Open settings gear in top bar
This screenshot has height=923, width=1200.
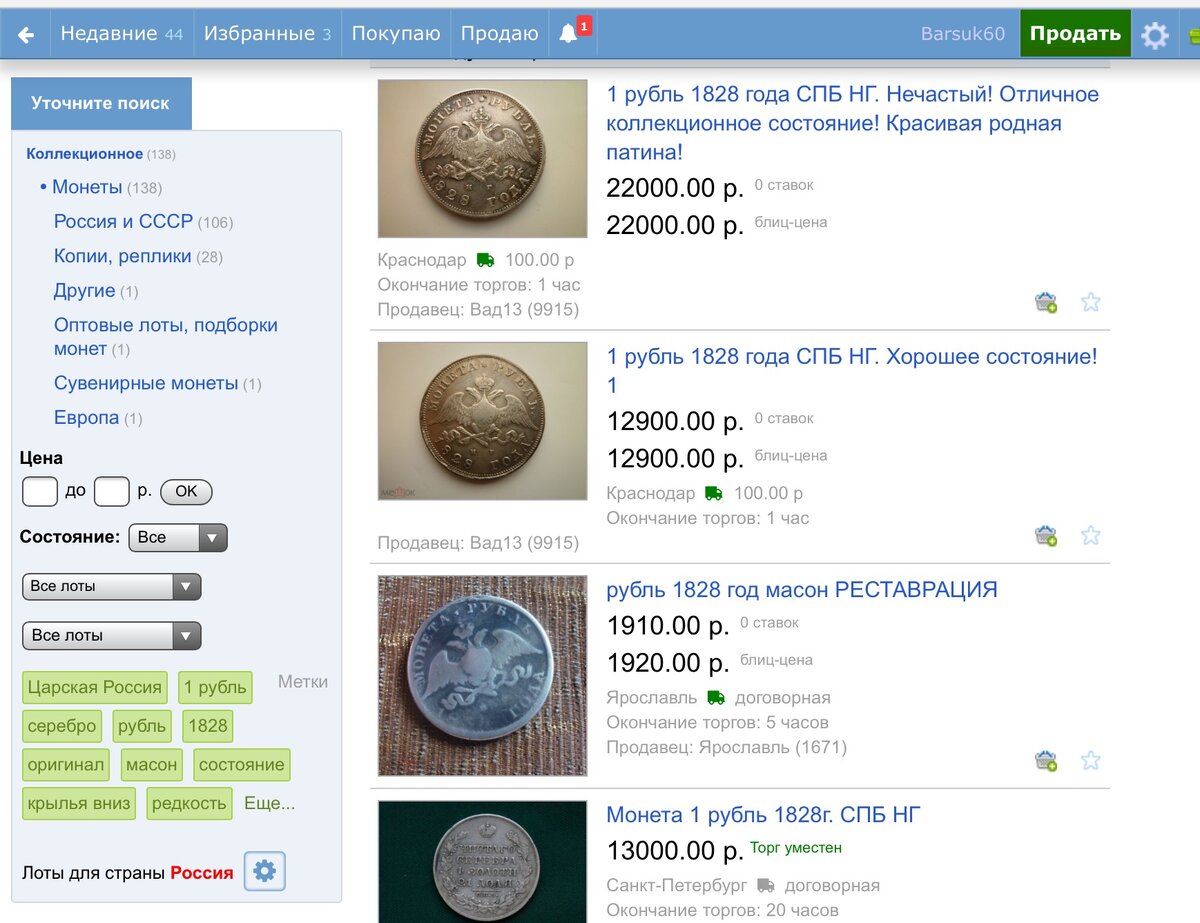coord(1155,36)
